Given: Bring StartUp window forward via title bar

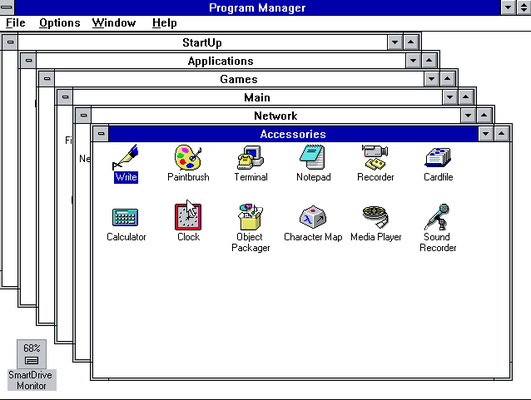Looking at the screenshot, I should tap(202, 43).
